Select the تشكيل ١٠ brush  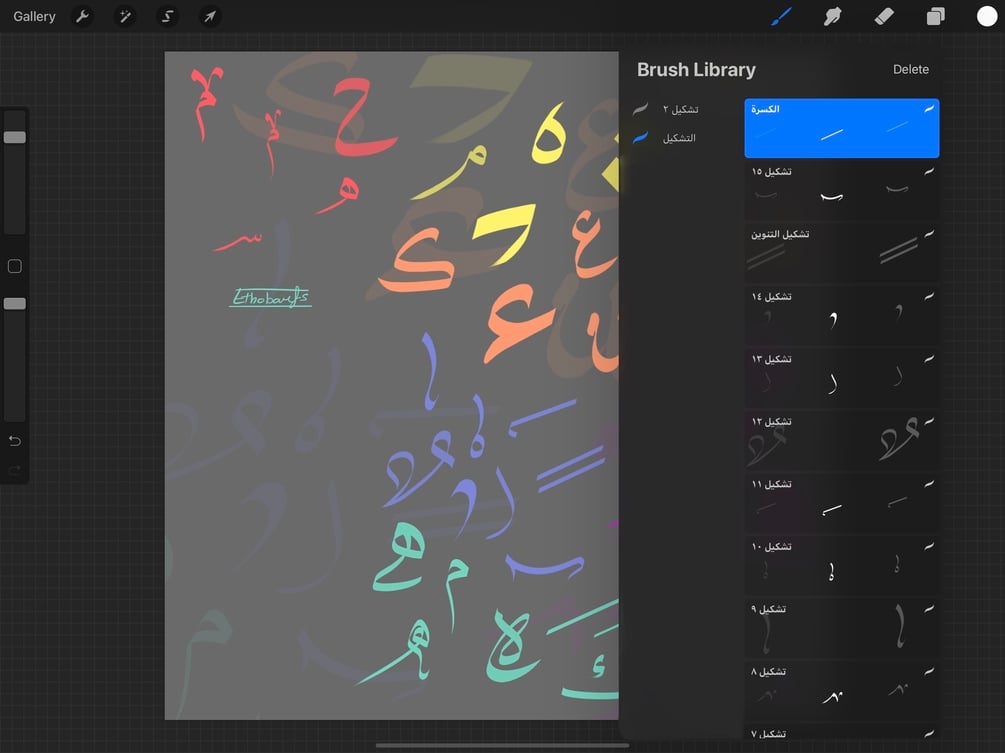pos(842,566)
